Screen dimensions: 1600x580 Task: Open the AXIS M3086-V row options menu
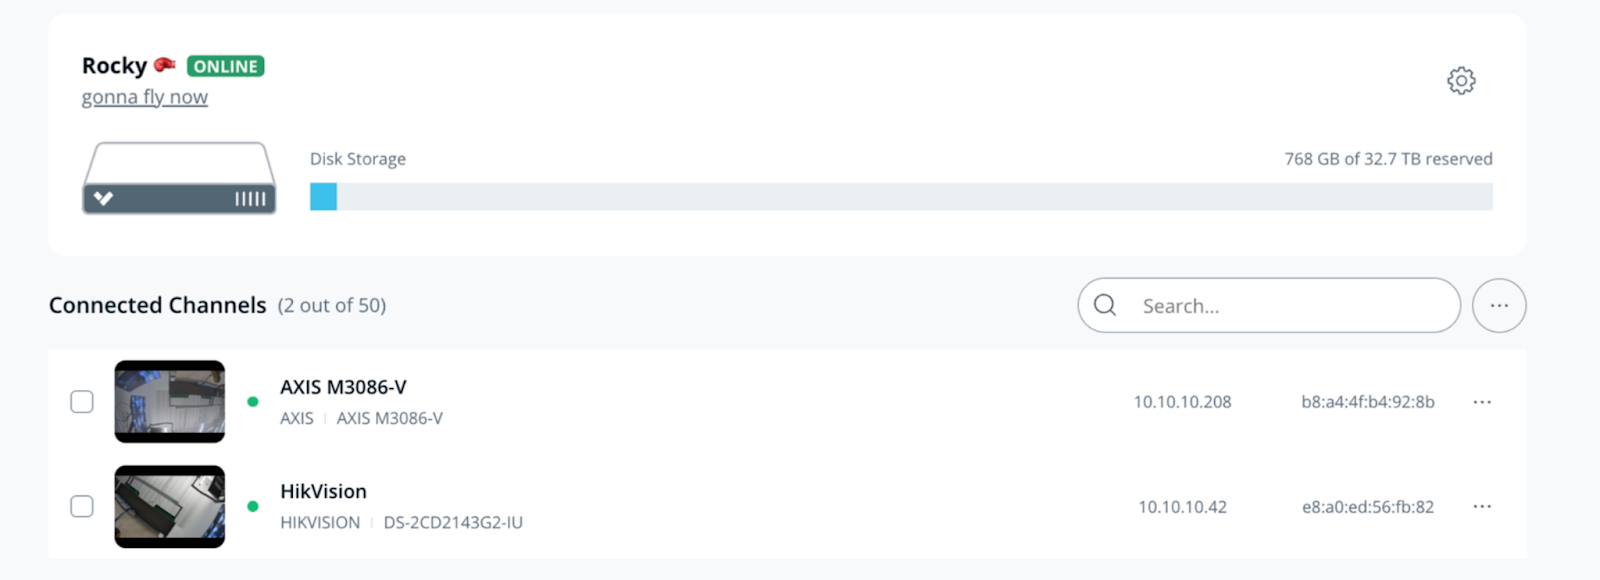[1482, 402]
